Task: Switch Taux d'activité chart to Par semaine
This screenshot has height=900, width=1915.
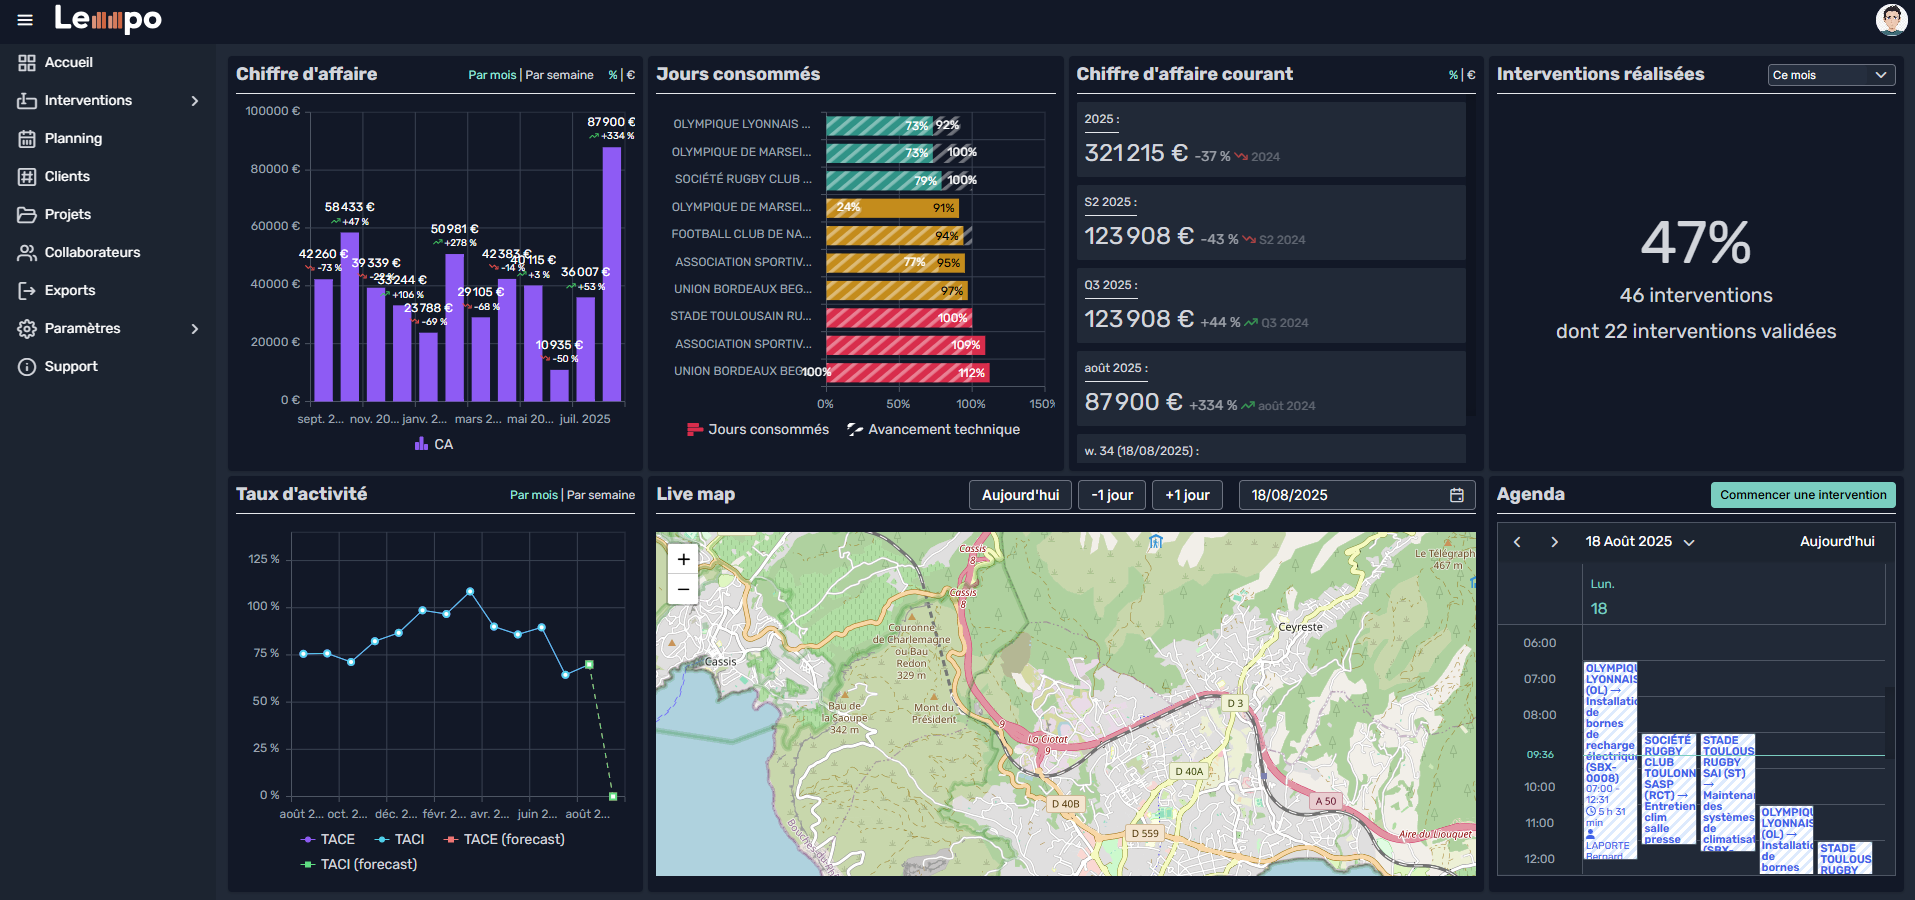Action: (x=601, y=495)
